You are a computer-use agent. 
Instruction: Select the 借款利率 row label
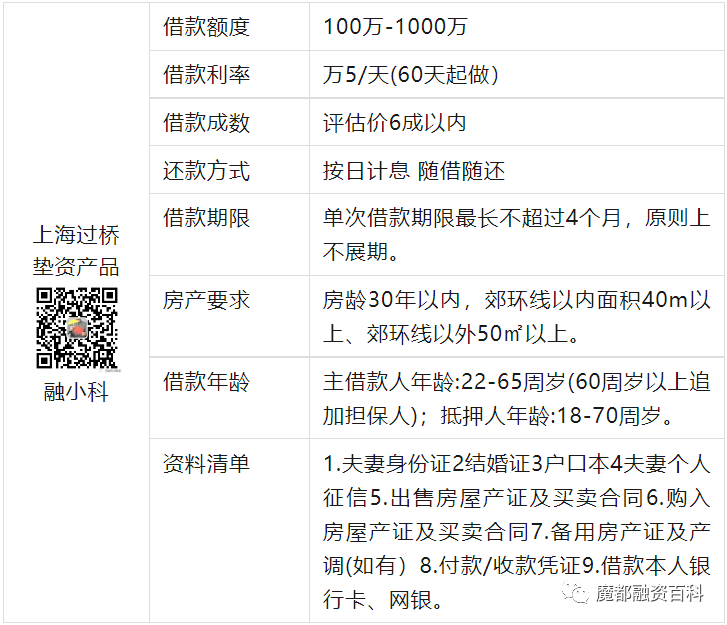pos(206,75)
